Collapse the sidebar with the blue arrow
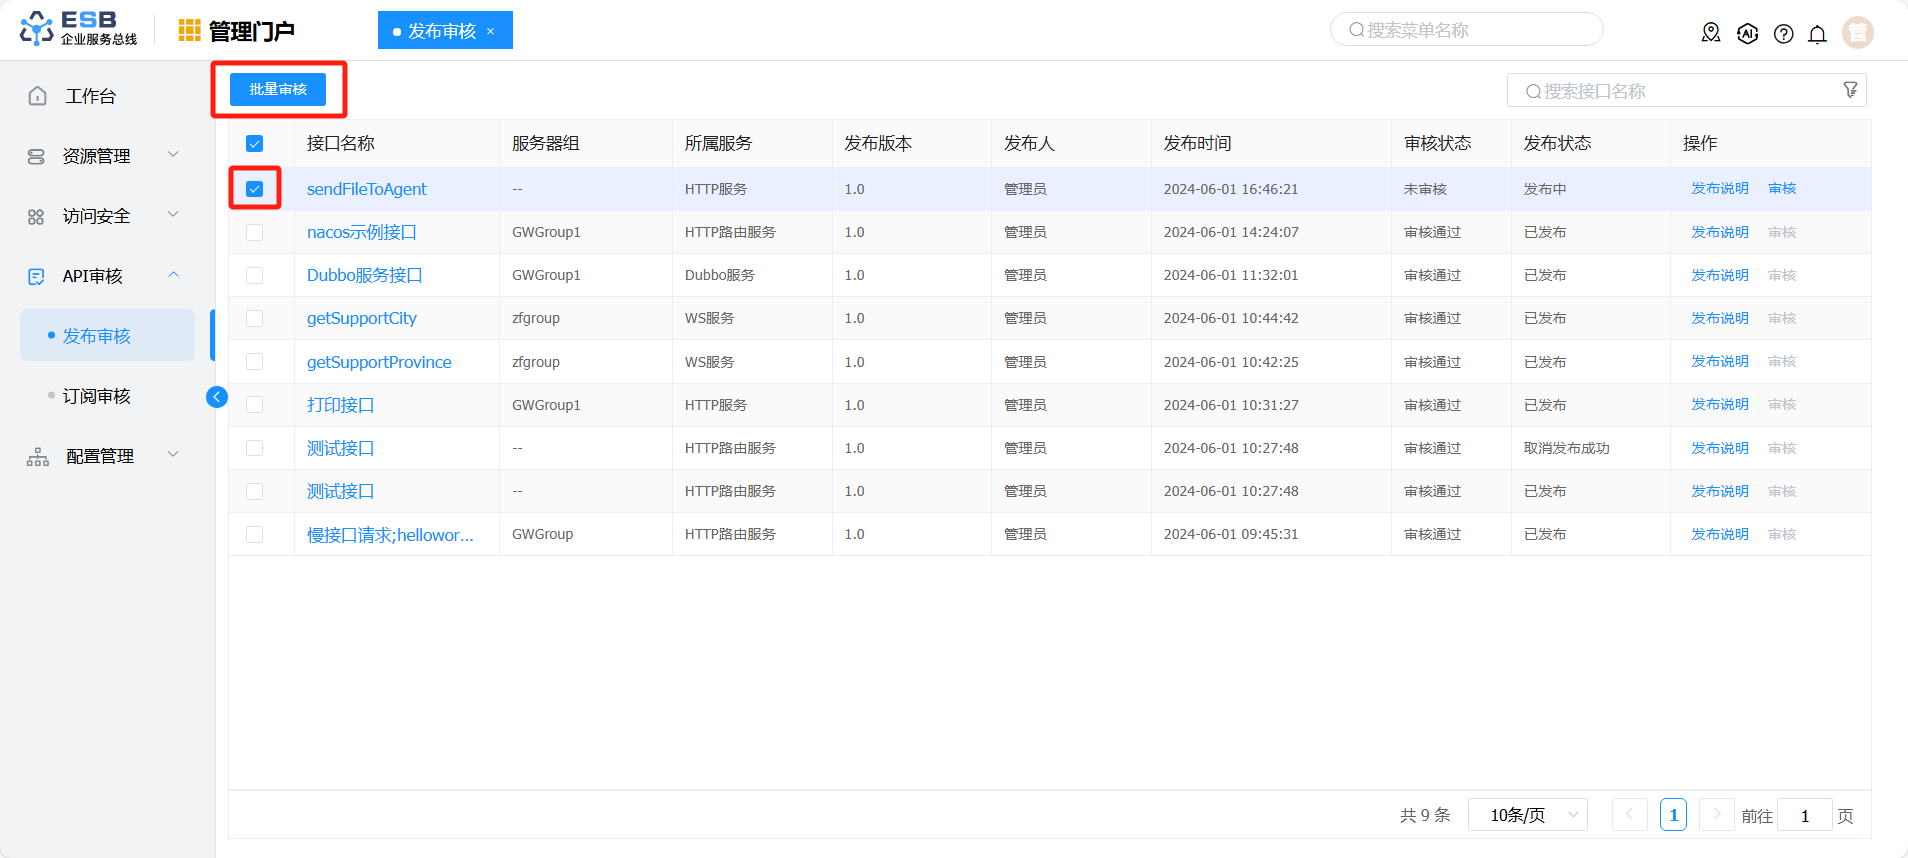 click(x=216, y=397)
